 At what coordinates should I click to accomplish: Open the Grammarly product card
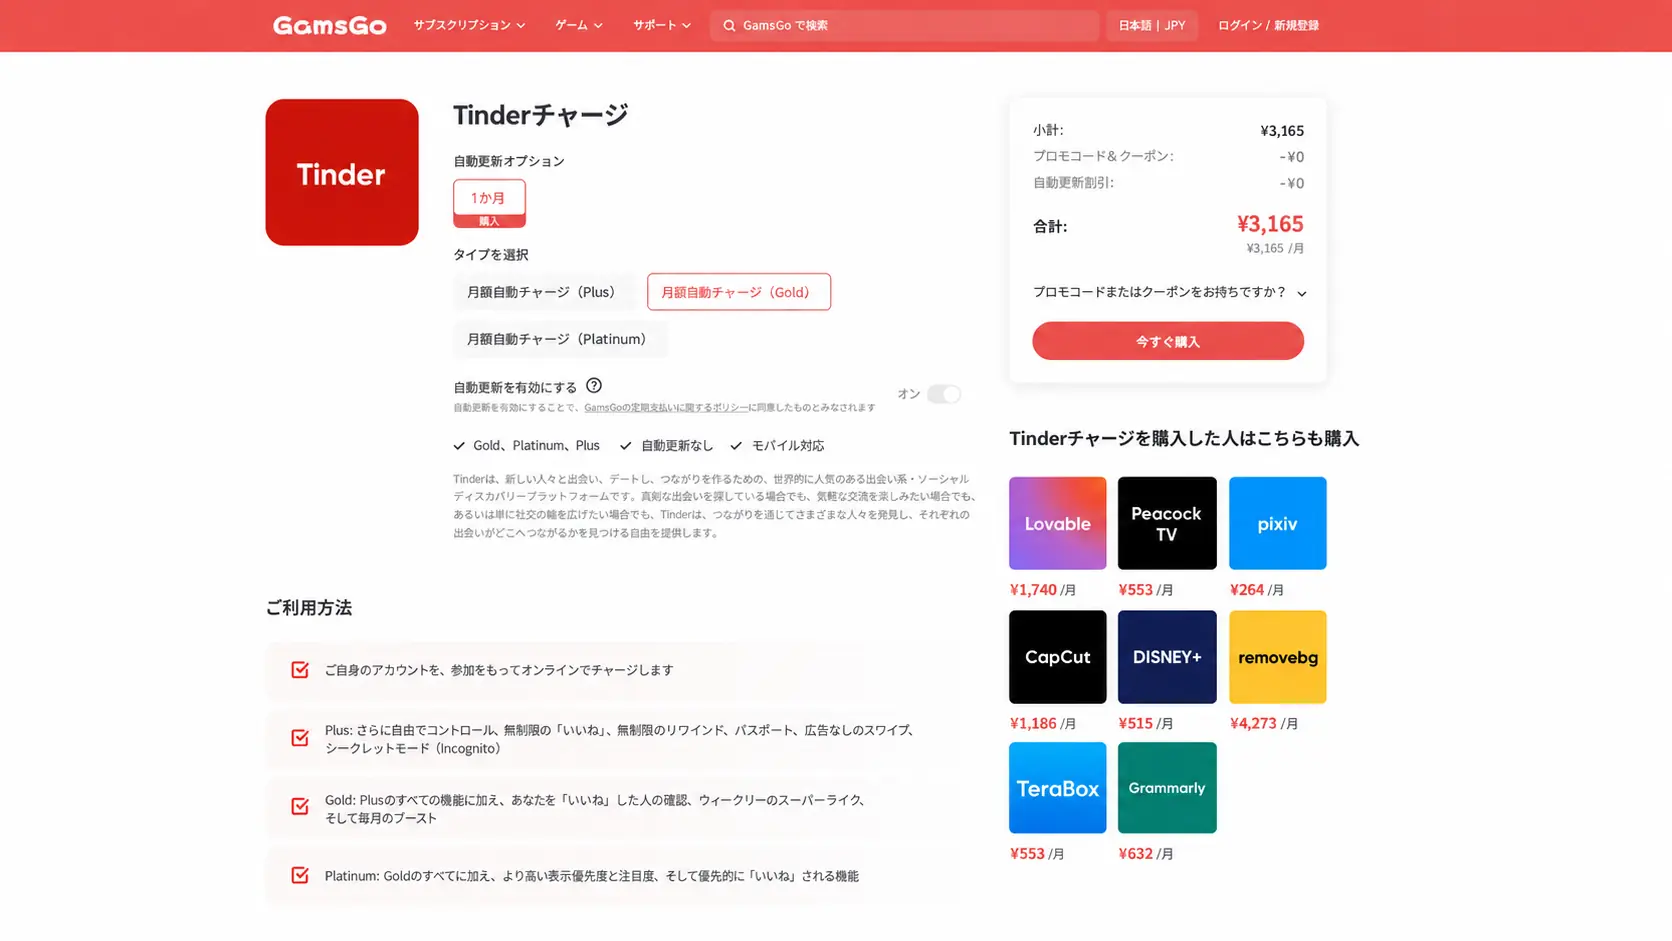[1167, 788]
